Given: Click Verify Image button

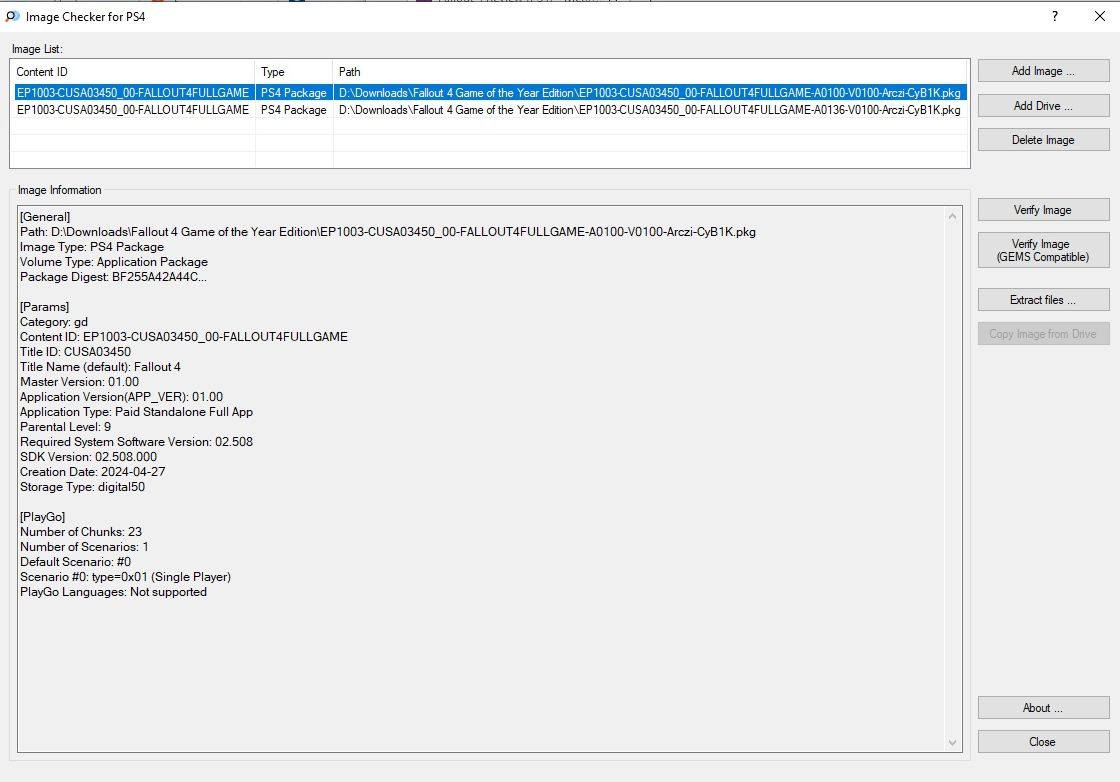Looking at the screenshot, I should tap(1043, 210).
